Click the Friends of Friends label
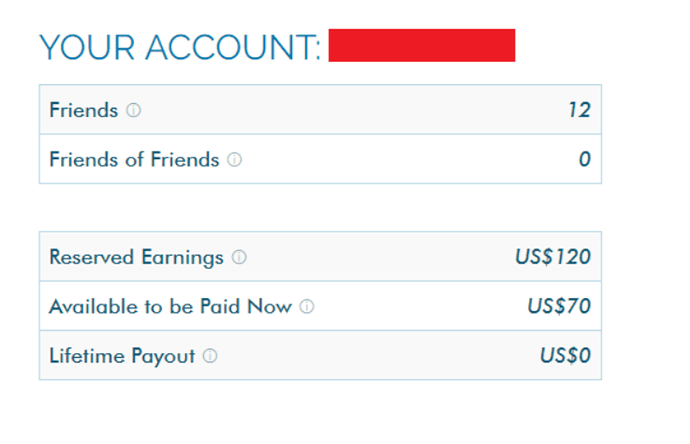This screenshot has height=444, width=690. tap(134, 159)
